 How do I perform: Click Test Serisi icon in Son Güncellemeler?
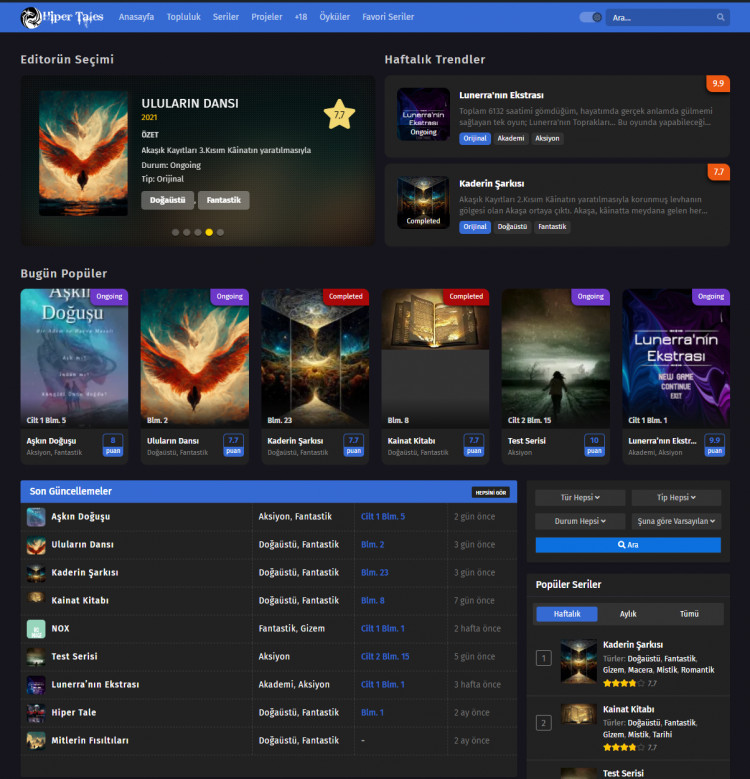coord(36,657)
